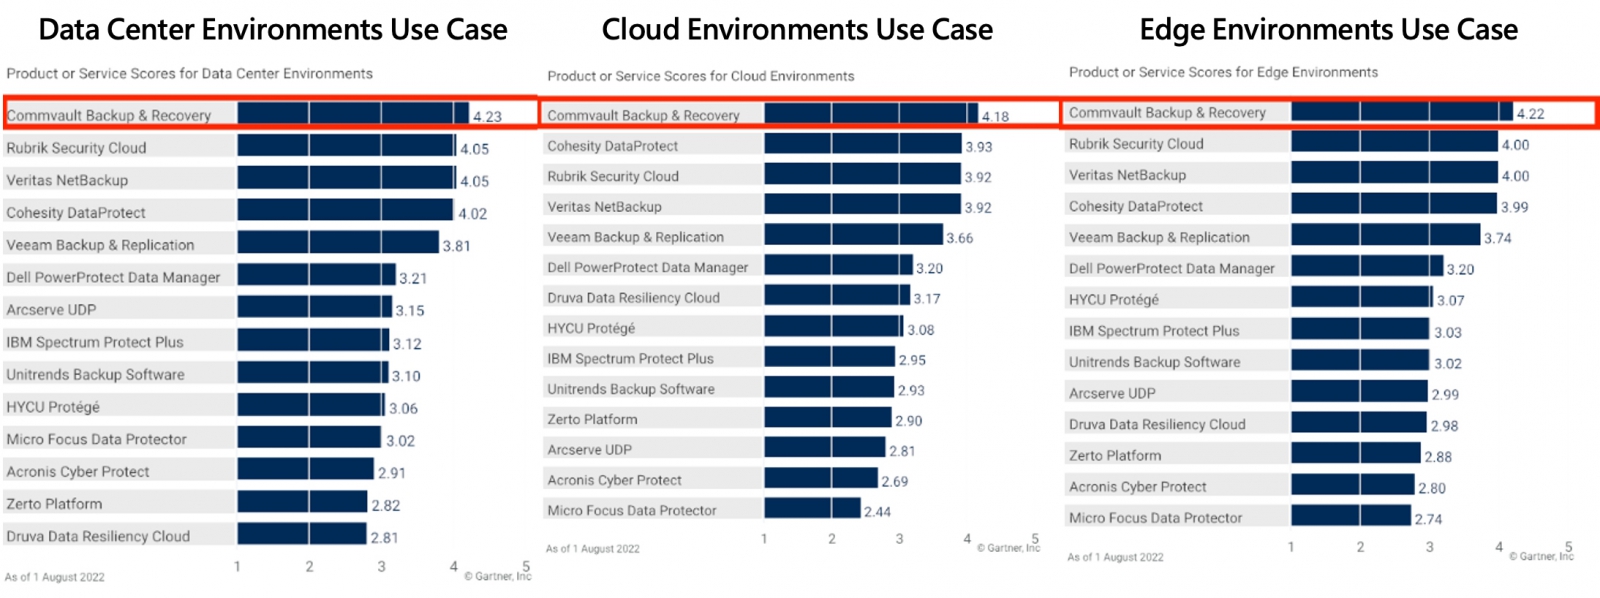Click the 3.66 score value
This screenshot has height=598, width=1600.
coord(960,238)
